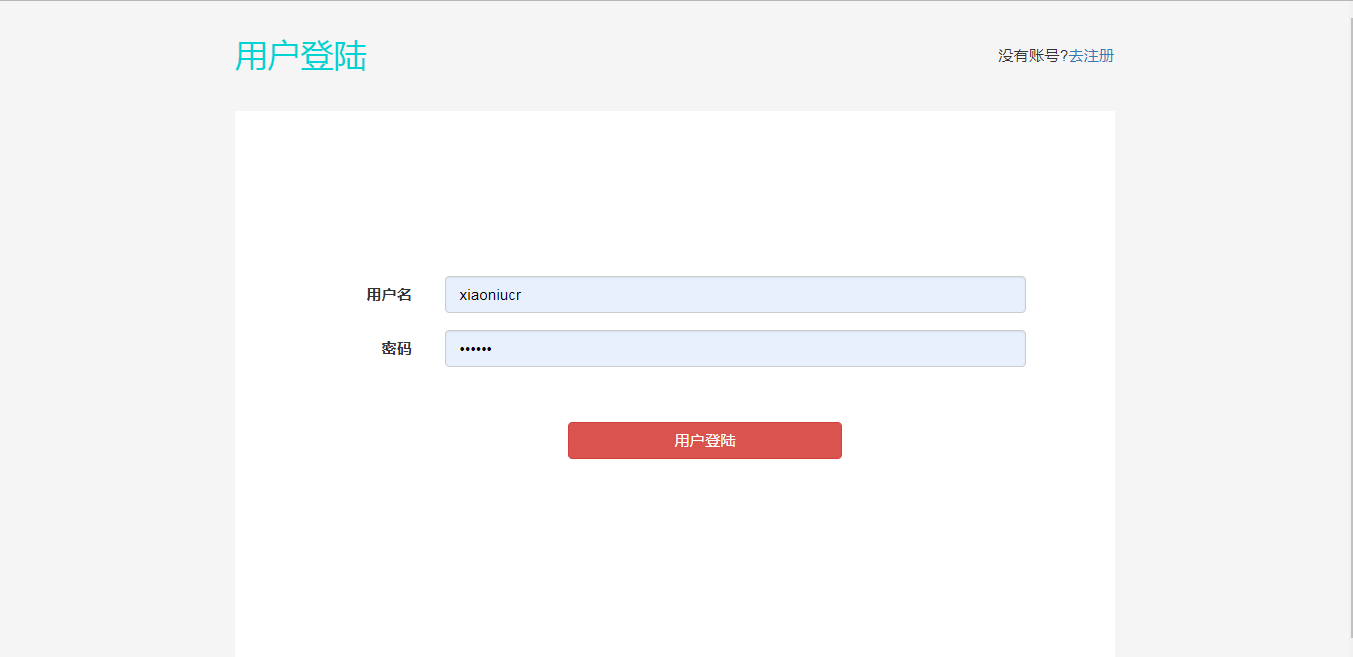Screen dimensions: 1353x657
Task: Click the 密码 field label
Action: tap(396, 349)
